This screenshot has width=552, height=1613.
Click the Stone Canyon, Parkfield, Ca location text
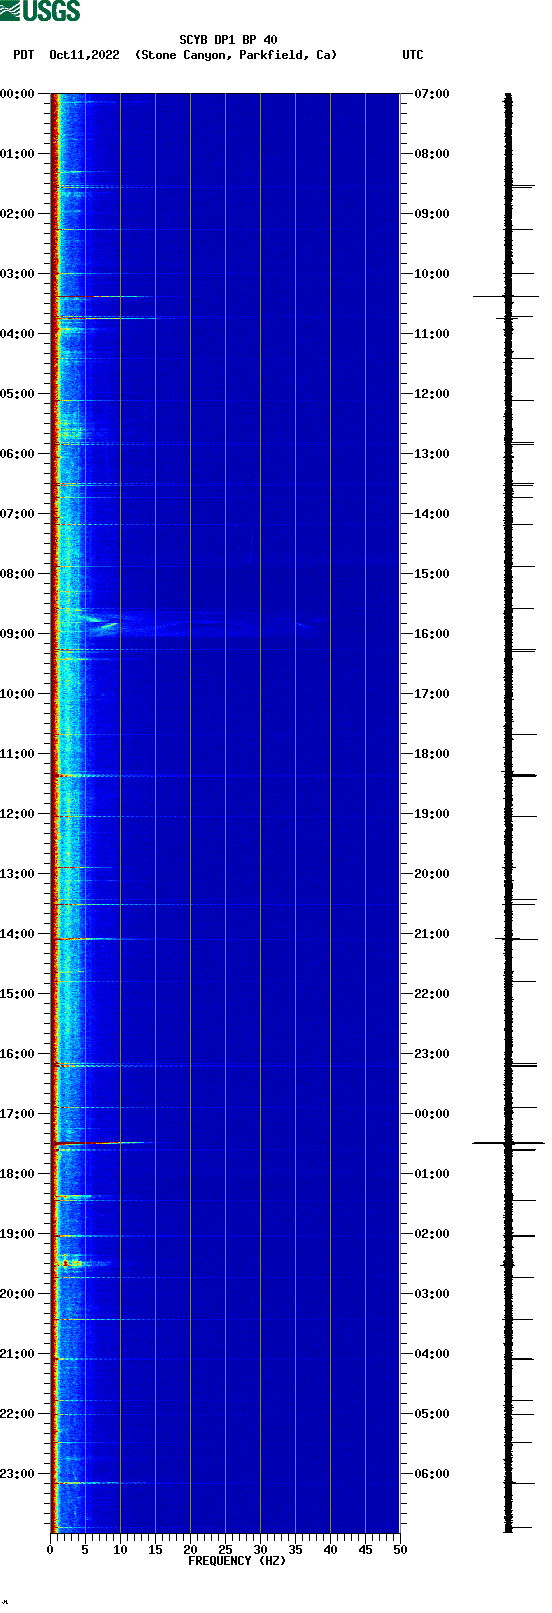point(236,55)
